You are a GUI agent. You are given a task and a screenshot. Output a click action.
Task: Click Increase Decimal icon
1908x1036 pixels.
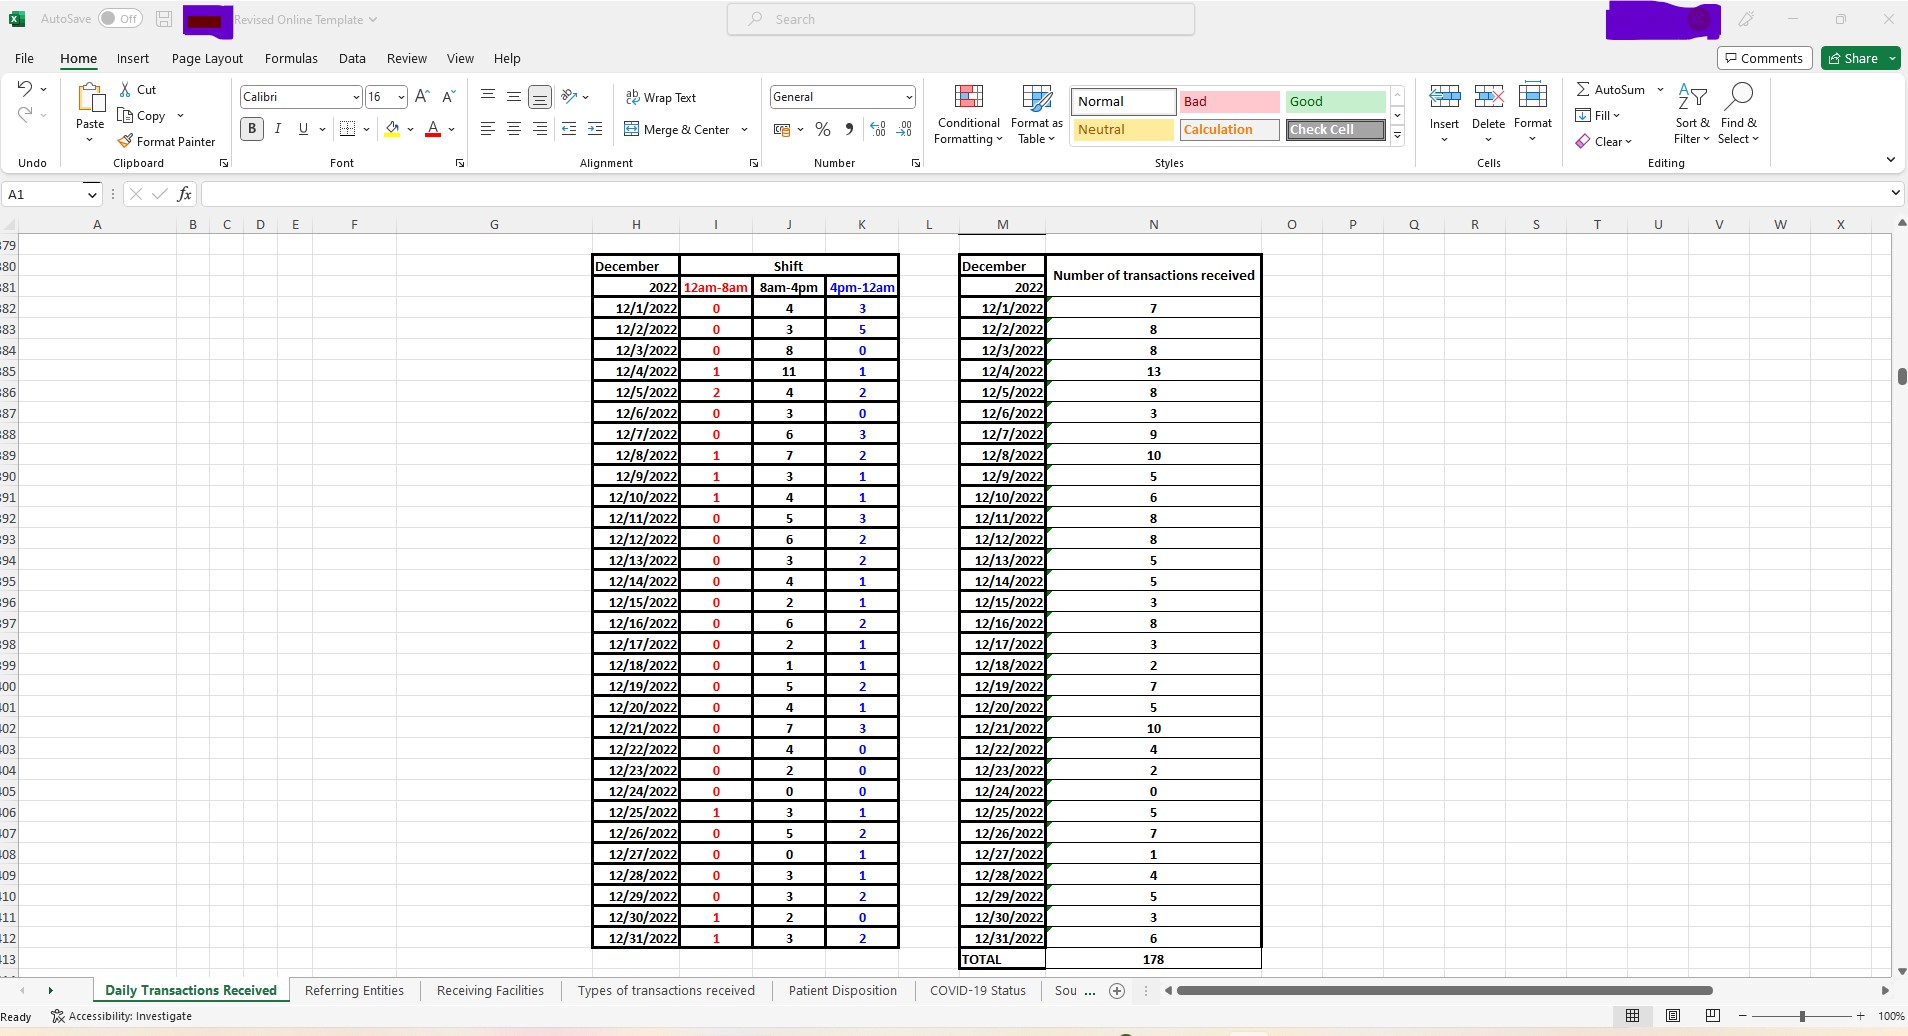(x=878, y=129)
